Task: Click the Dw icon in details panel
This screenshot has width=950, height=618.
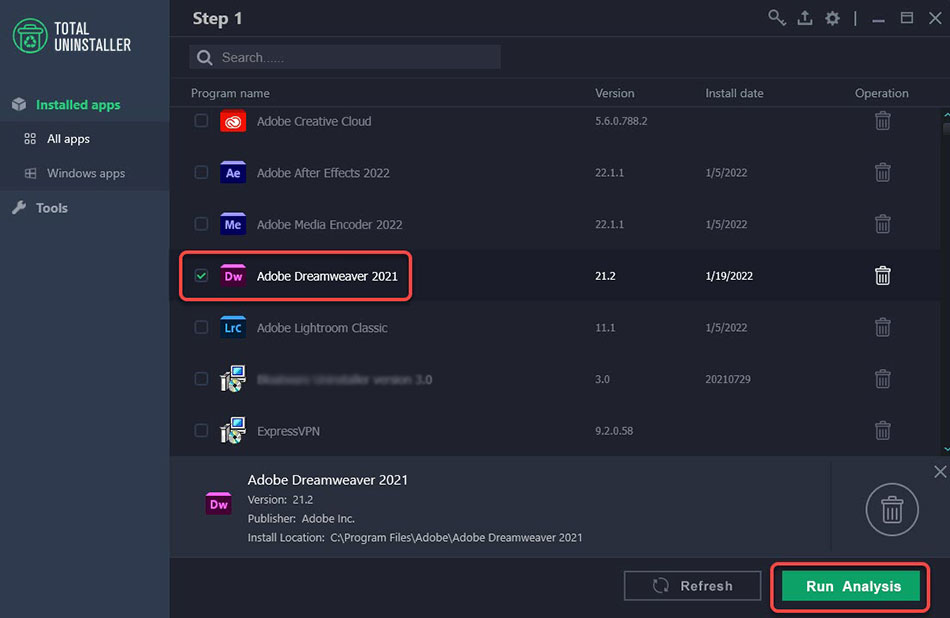Action: coord(218,504)
